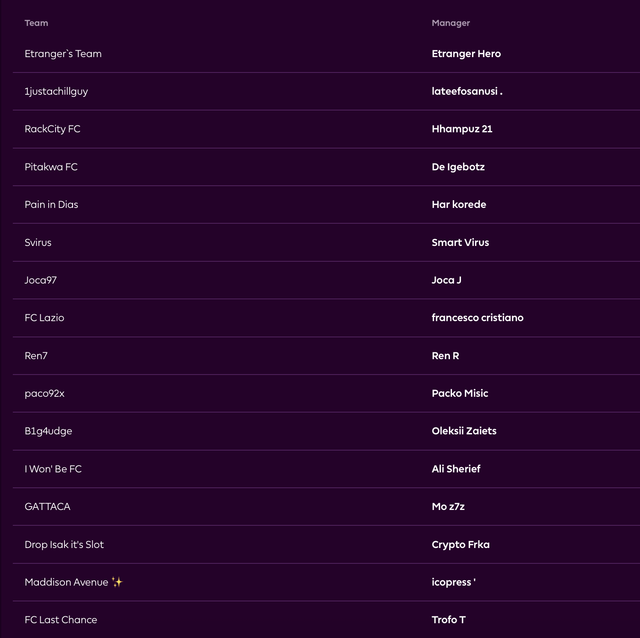Click the Team column header
The width and height of the screenshot is (640, 638).
(x=36, y=23)
